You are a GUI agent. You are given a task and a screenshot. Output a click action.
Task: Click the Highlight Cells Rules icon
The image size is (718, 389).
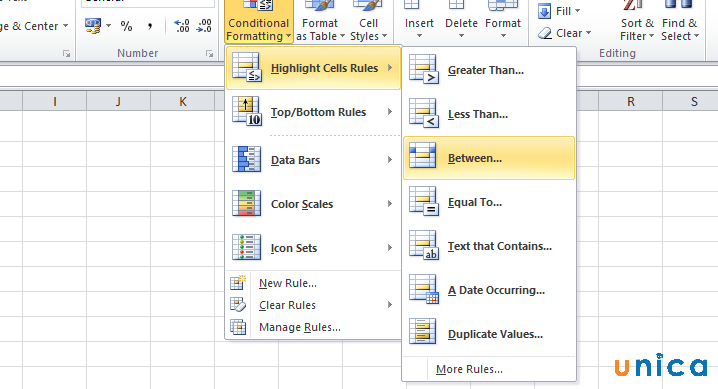click(247, 67)
